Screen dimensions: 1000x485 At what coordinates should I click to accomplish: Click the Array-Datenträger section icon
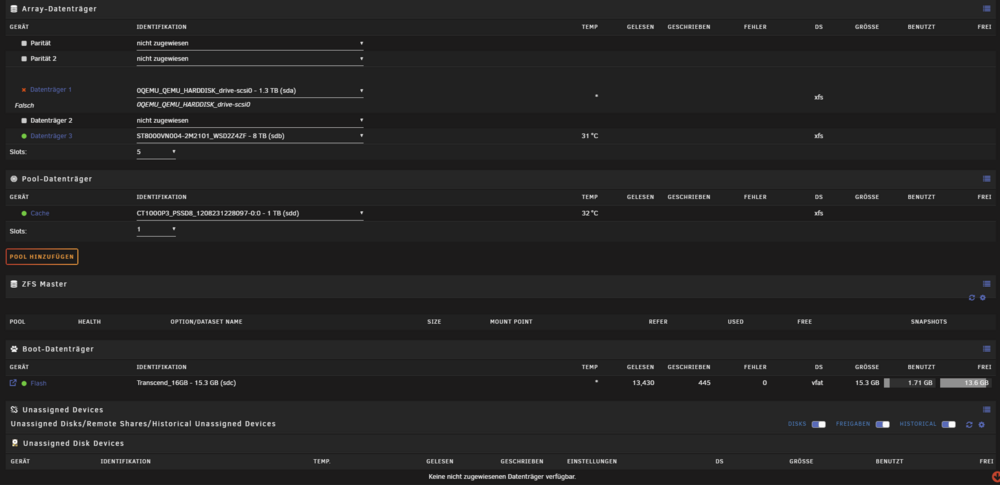coord(14,9)
